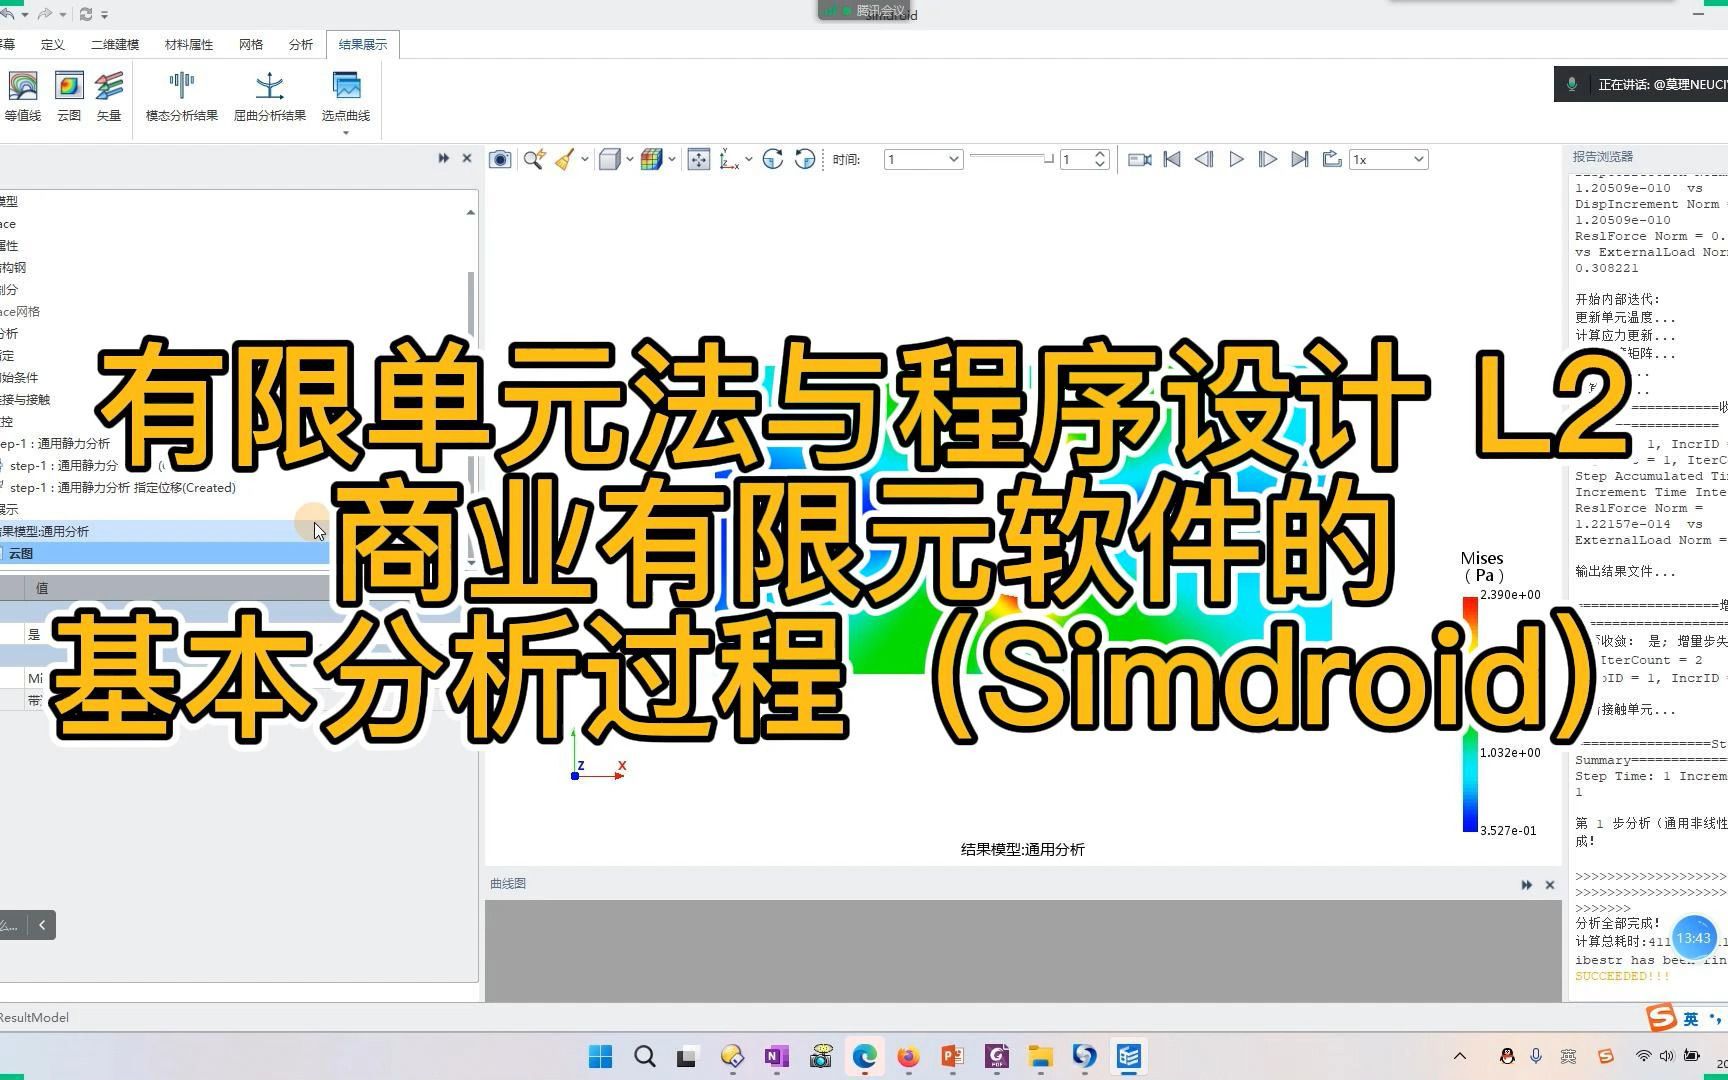Open Firefox from taskbar

(x=908, y=1056)
